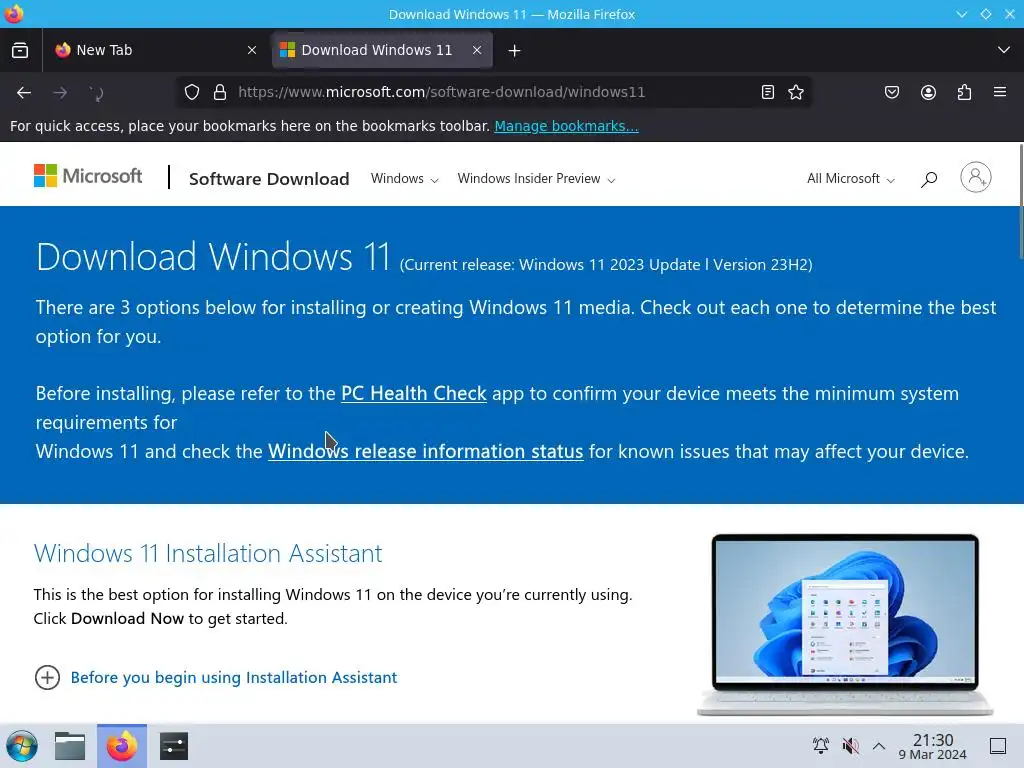Click the Firefox logo in the title bar
Image resolution: width=1024 pixels, height=768 pixels.
(x=13, y=13)
